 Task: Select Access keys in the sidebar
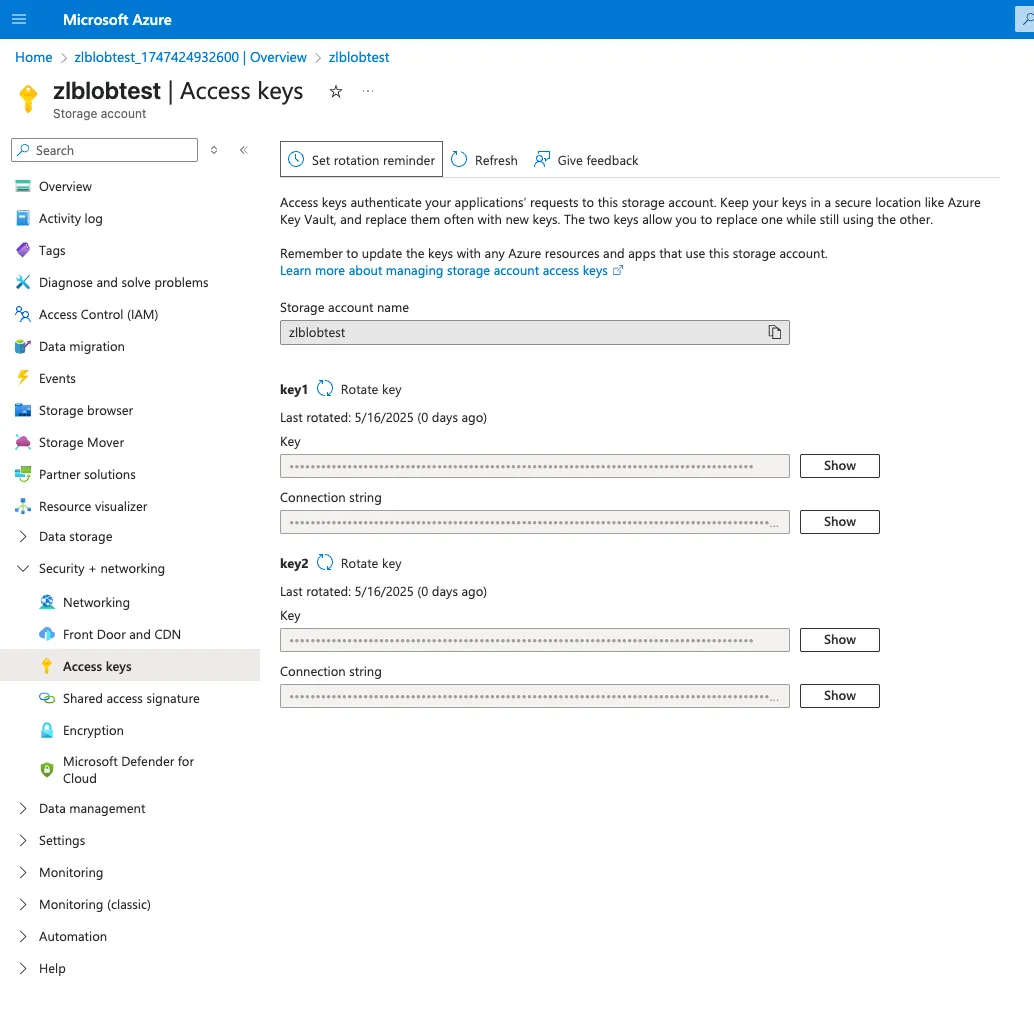tap(130, 666)
